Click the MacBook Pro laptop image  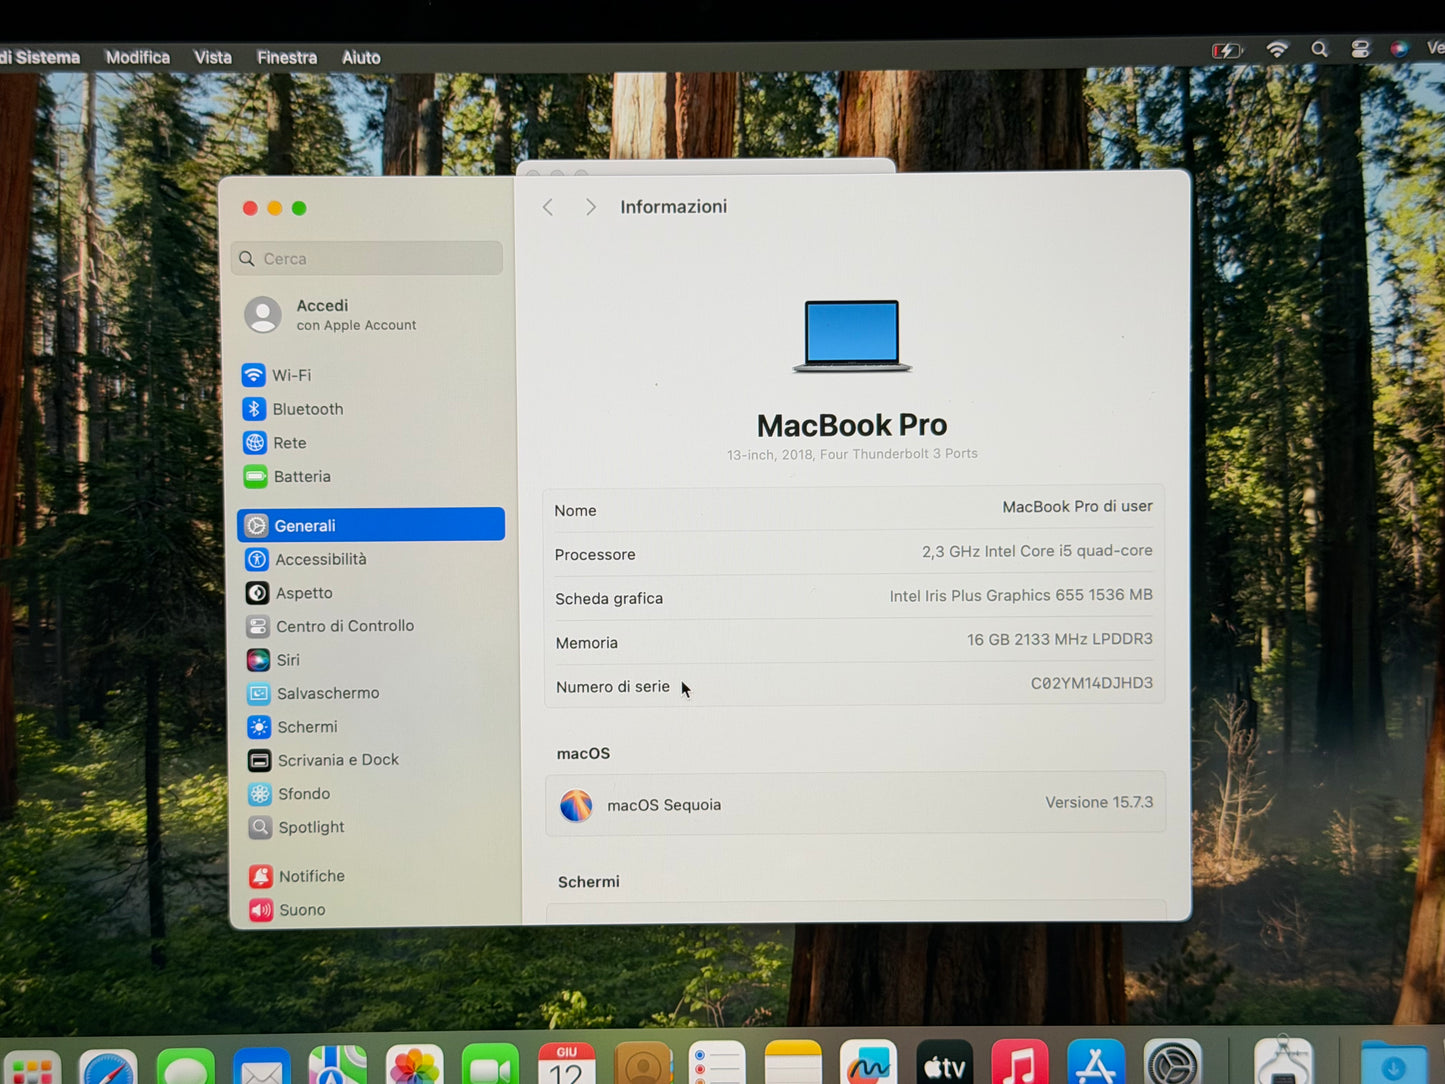pos(852,336)
